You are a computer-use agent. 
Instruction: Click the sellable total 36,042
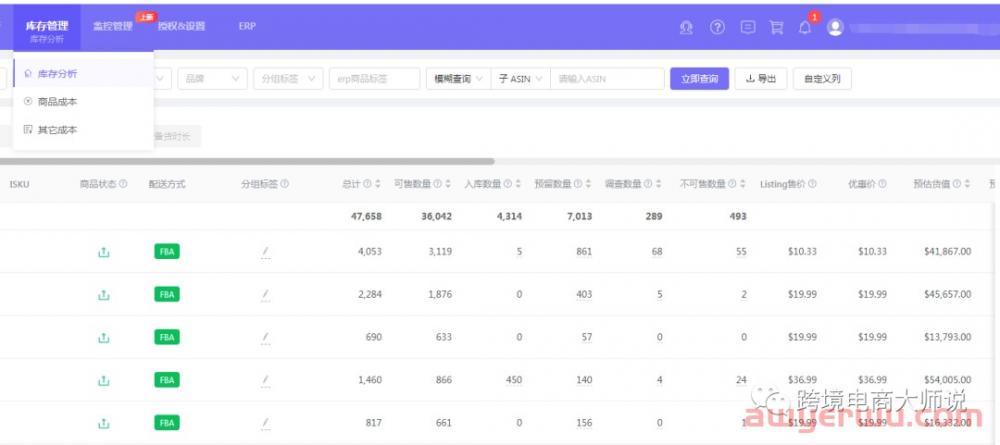(436, 216)
